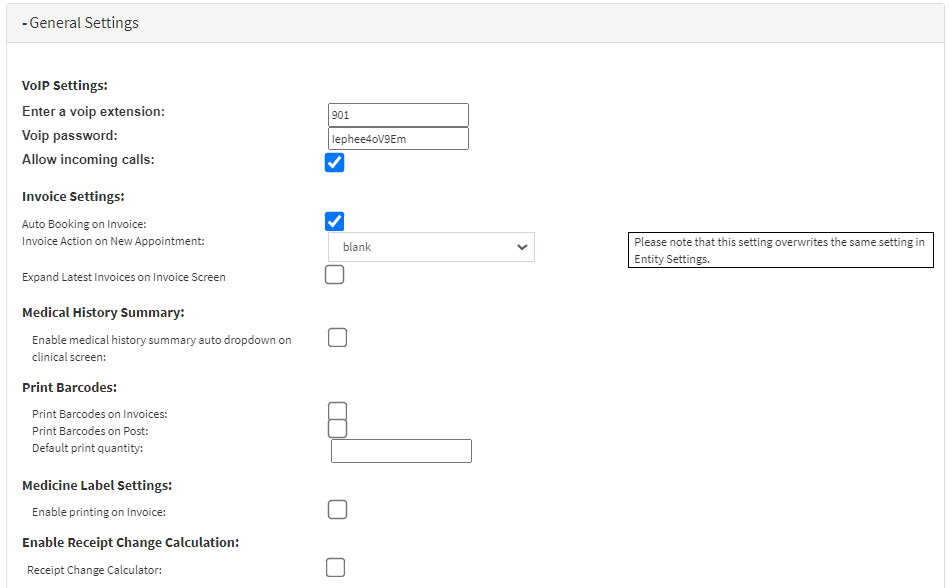Viewport: 949px width, 588px height.
Task: Check Print Barcodes on Post box
Action: pyautogui.click(x=338, y=429)
